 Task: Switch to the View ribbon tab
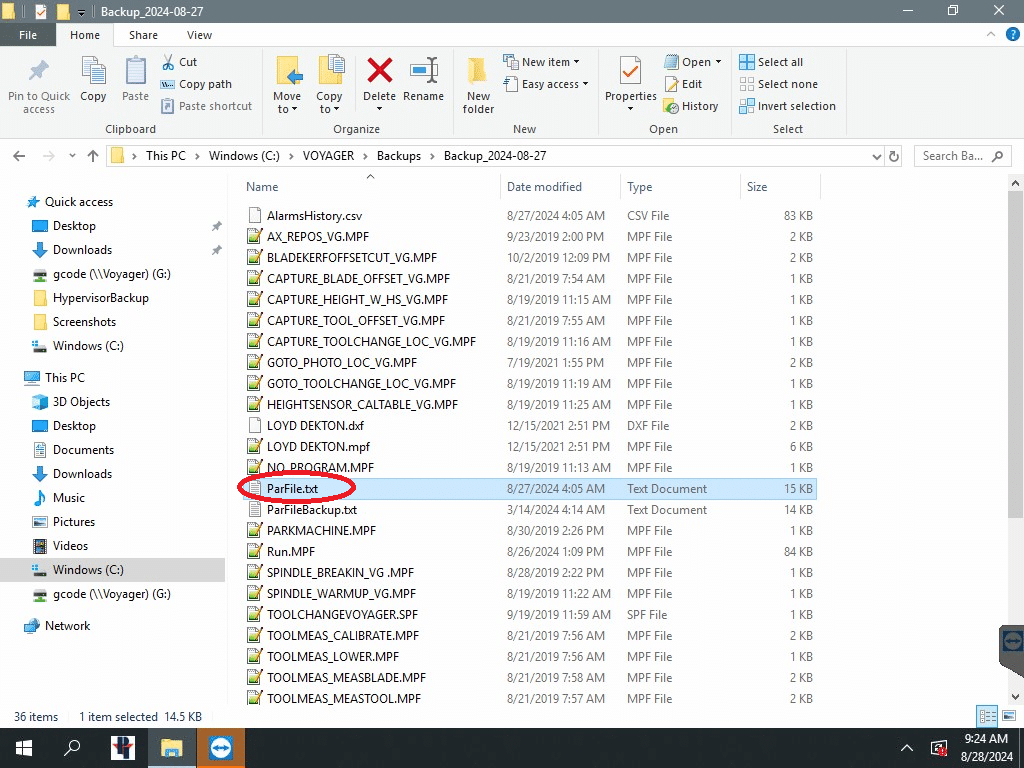click(199, 35)
